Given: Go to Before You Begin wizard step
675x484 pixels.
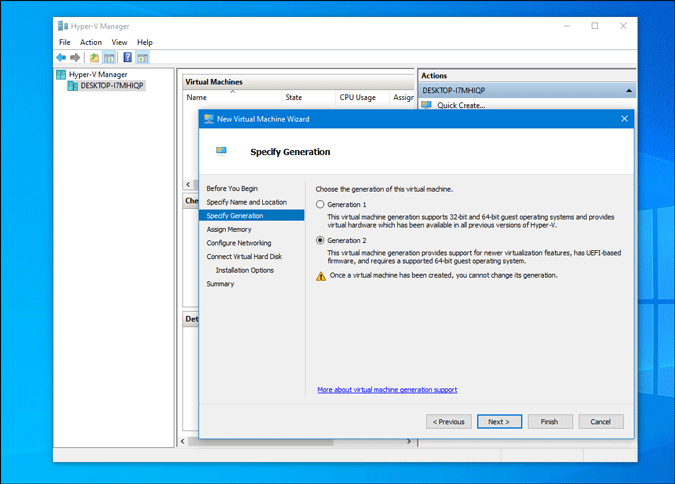Looking at the screenshot, I should click(232, 189).
